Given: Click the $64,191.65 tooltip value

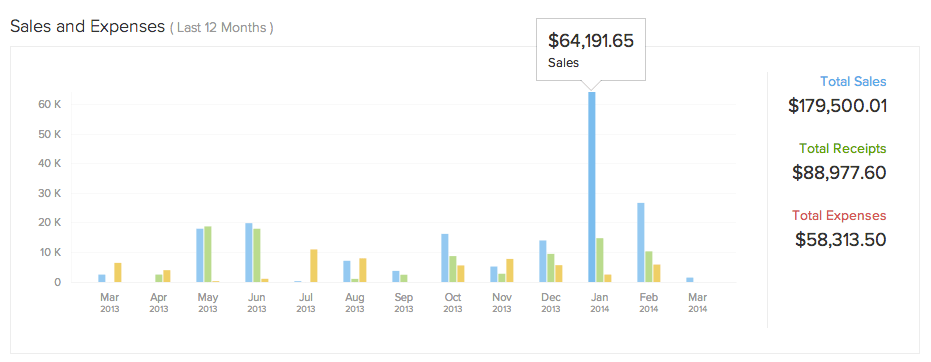Looking at the screenshot, I should click(591, 41).
